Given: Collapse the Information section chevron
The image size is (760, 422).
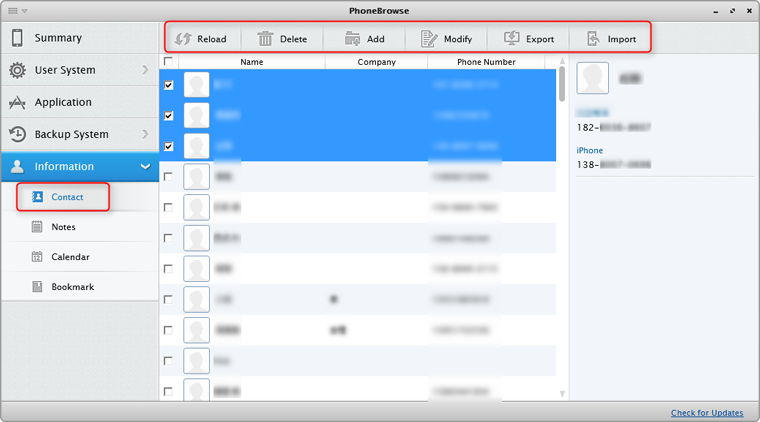Looking at the screenshot, I should click(x=145, y=166).
